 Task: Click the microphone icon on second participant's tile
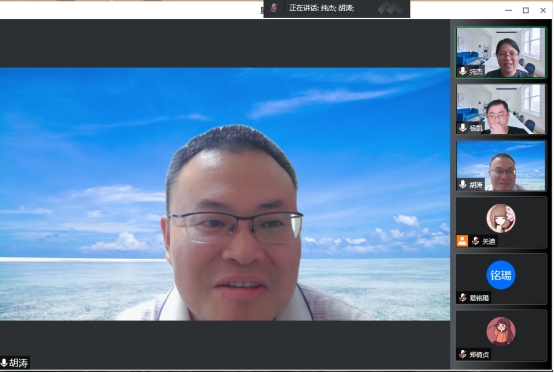(463, 128)
